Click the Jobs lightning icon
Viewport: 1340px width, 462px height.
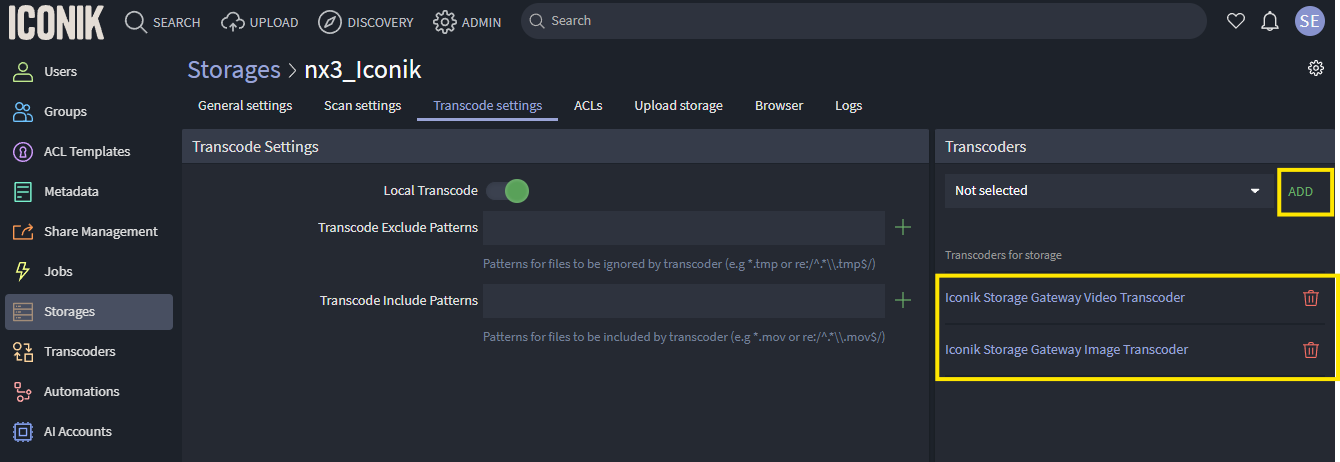pos(22,271)
